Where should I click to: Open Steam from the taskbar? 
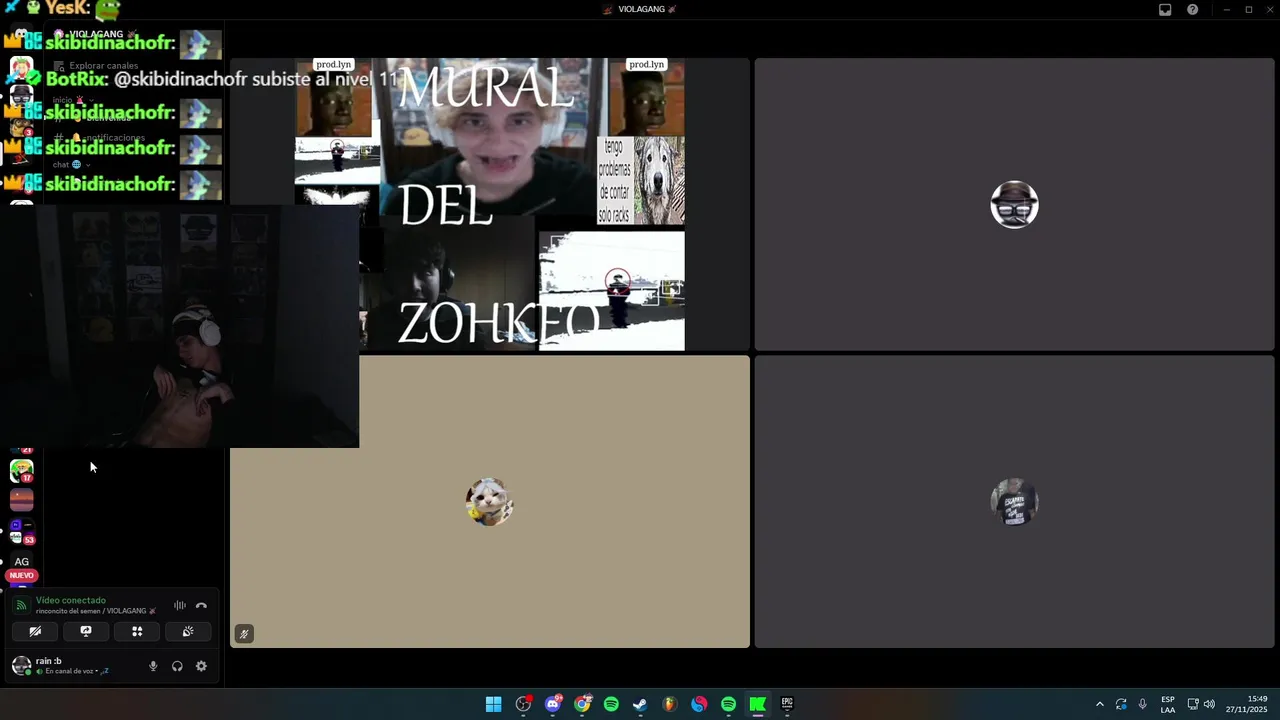pos(640,704)
